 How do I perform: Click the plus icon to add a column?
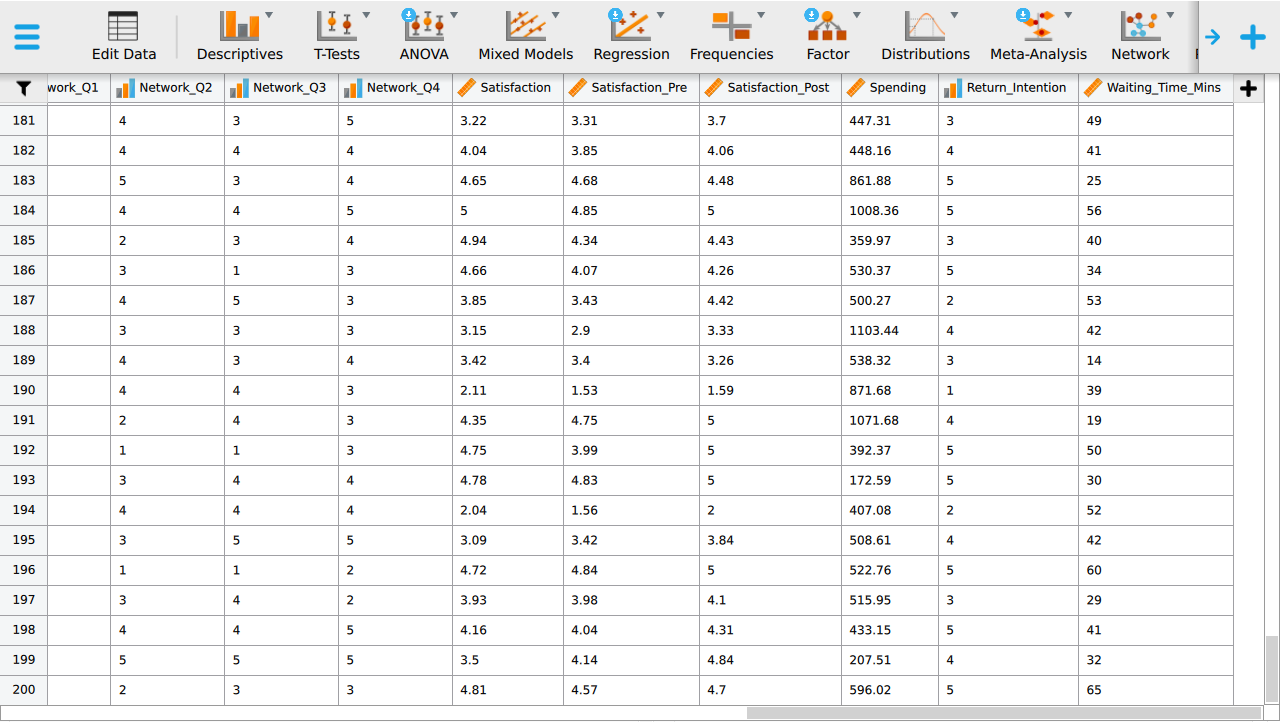tap(1248, 88)
